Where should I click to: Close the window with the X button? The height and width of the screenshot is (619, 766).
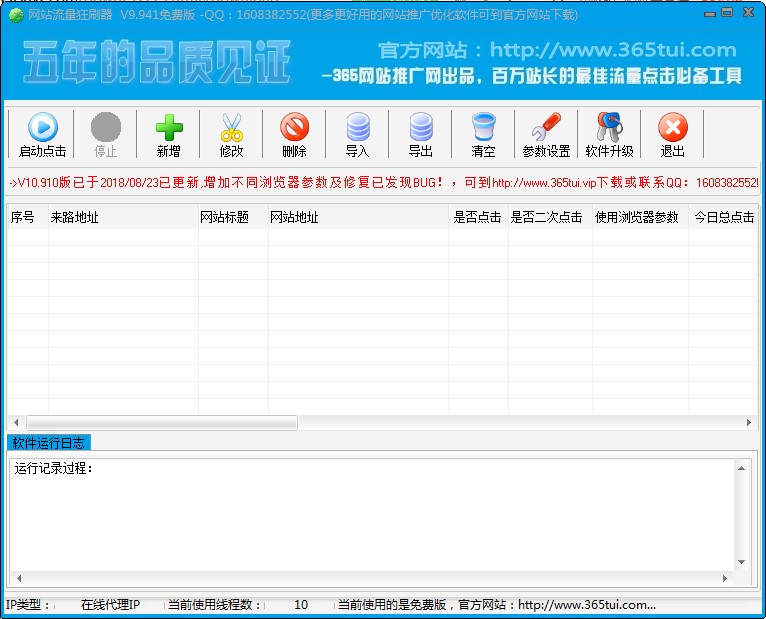point(748,12)
